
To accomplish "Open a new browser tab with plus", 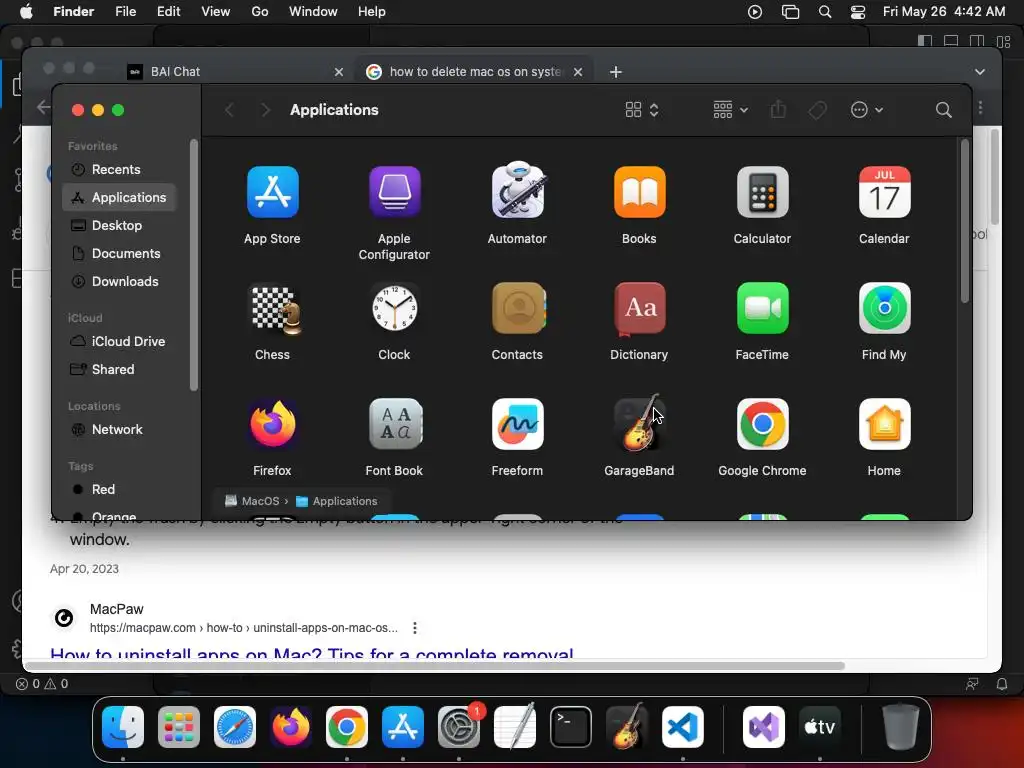I will click(615, 72).
